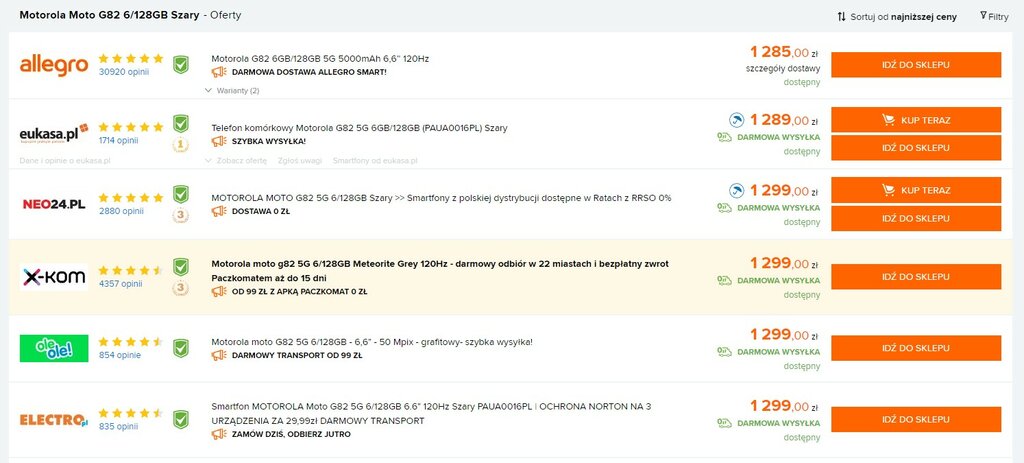Go to shop for the ole ole! offer
Image resolution: width=1024 pixels, height=463 pixels.
pos(916,348)
